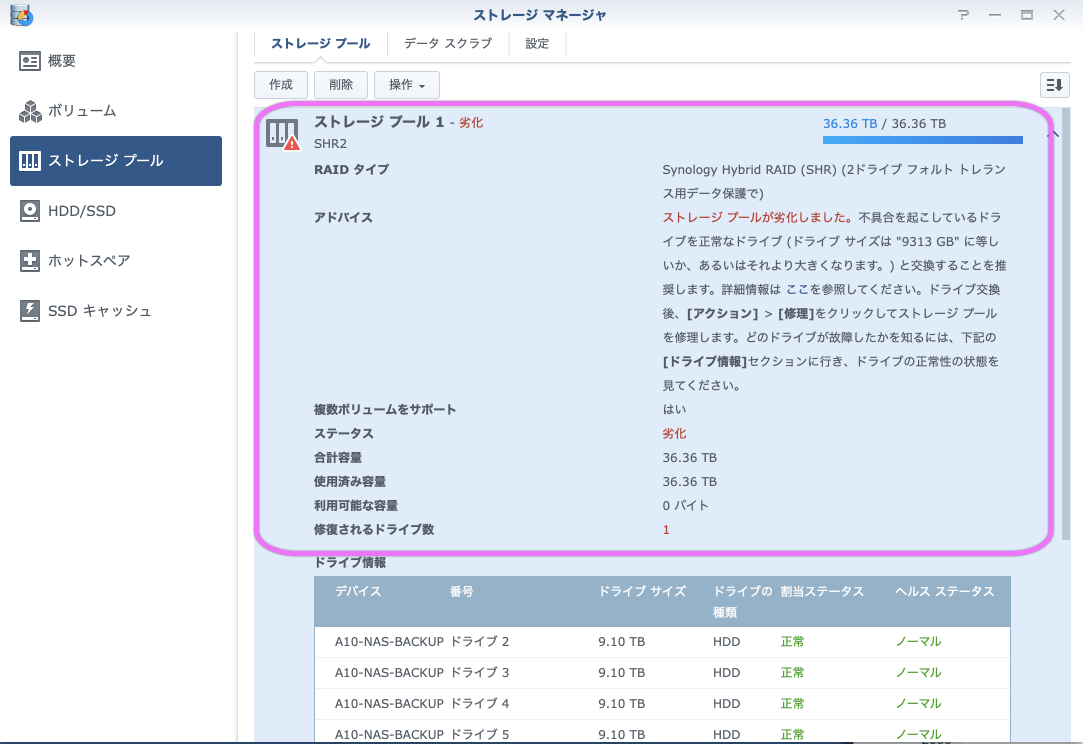Open DSM help via the question mark icon
Image resolution: width=1083 pixels, height=744 pixels.
[x=964, y=15]
